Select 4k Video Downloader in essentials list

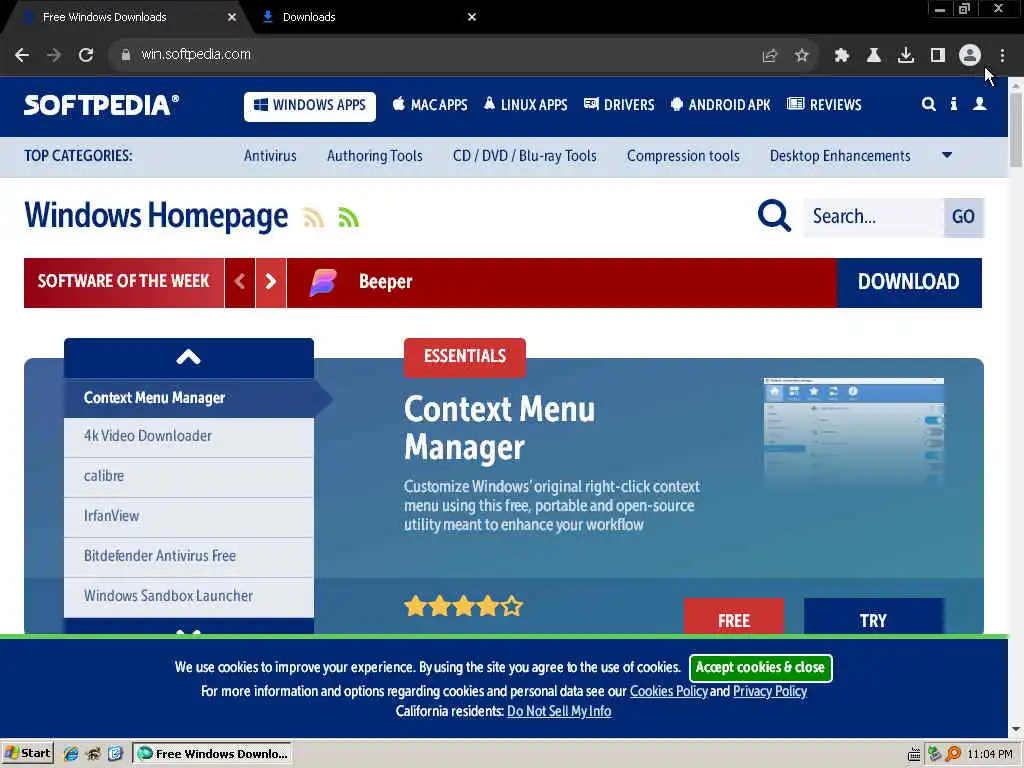(x=189, y=436)
